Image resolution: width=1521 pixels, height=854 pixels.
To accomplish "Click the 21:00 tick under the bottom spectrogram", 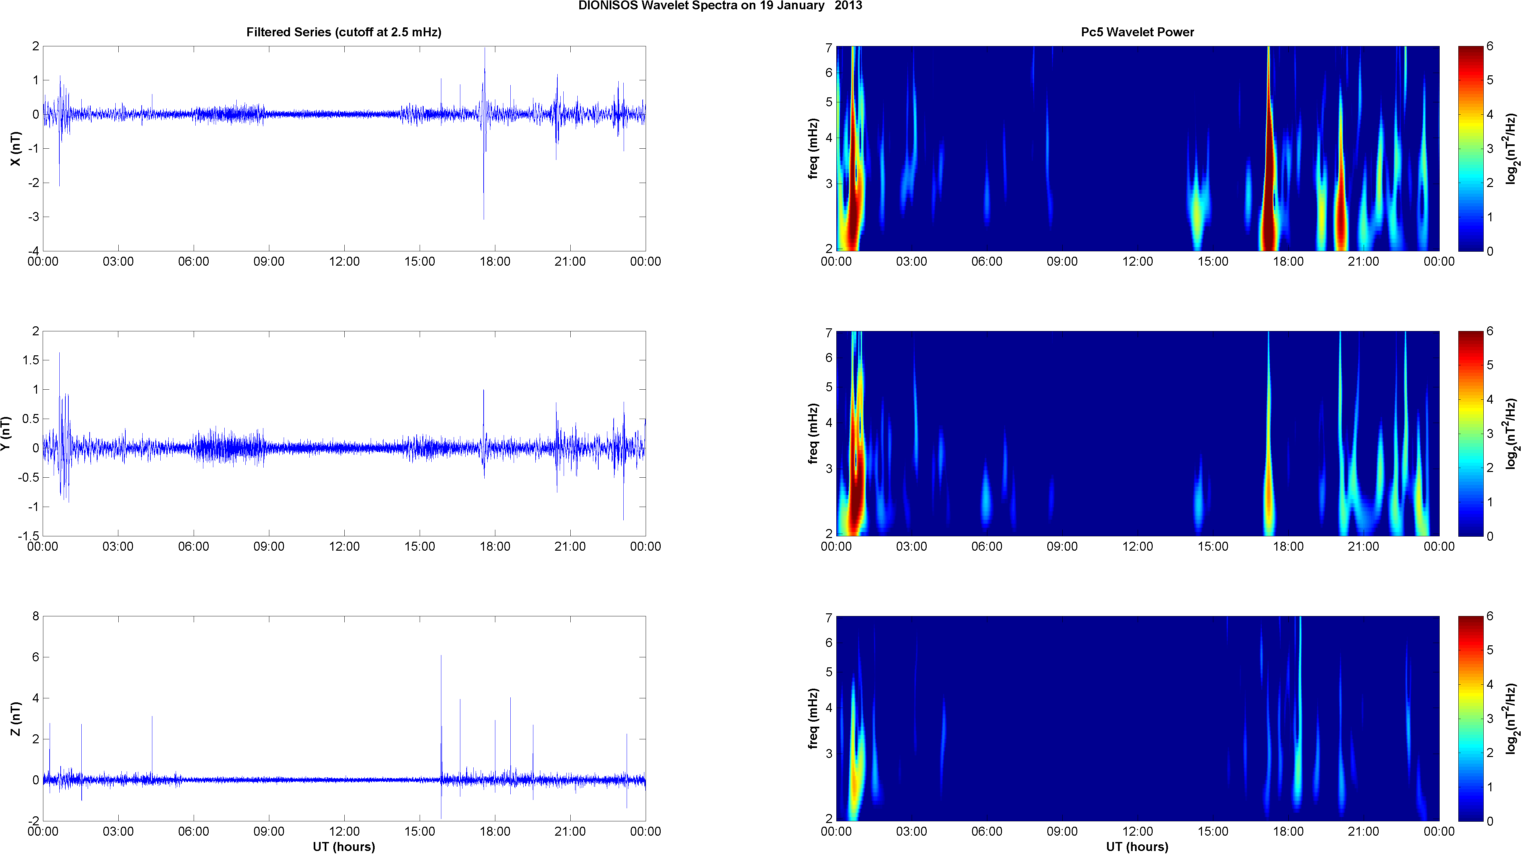I will click(x=1364, y=832).
